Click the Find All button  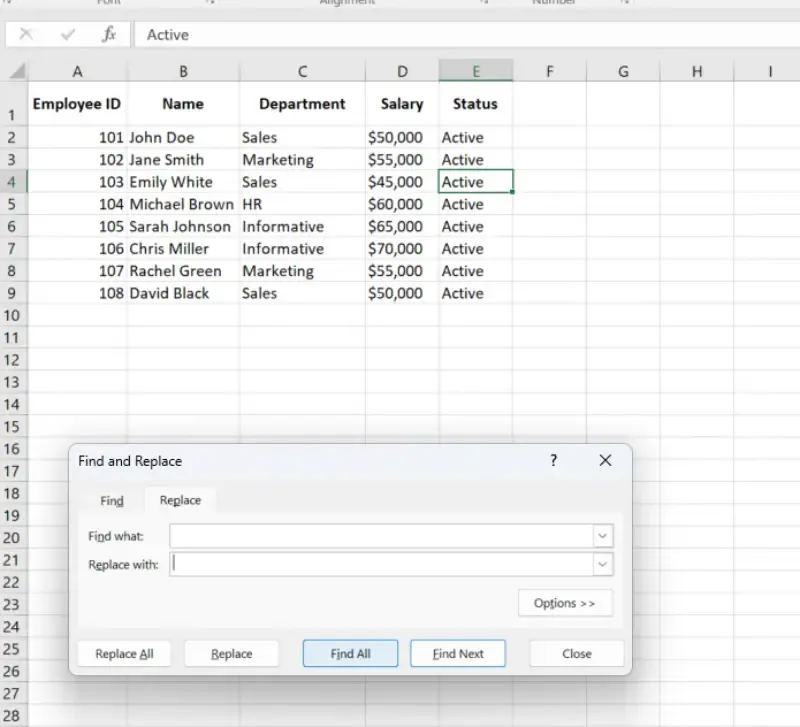pos(351,654)
